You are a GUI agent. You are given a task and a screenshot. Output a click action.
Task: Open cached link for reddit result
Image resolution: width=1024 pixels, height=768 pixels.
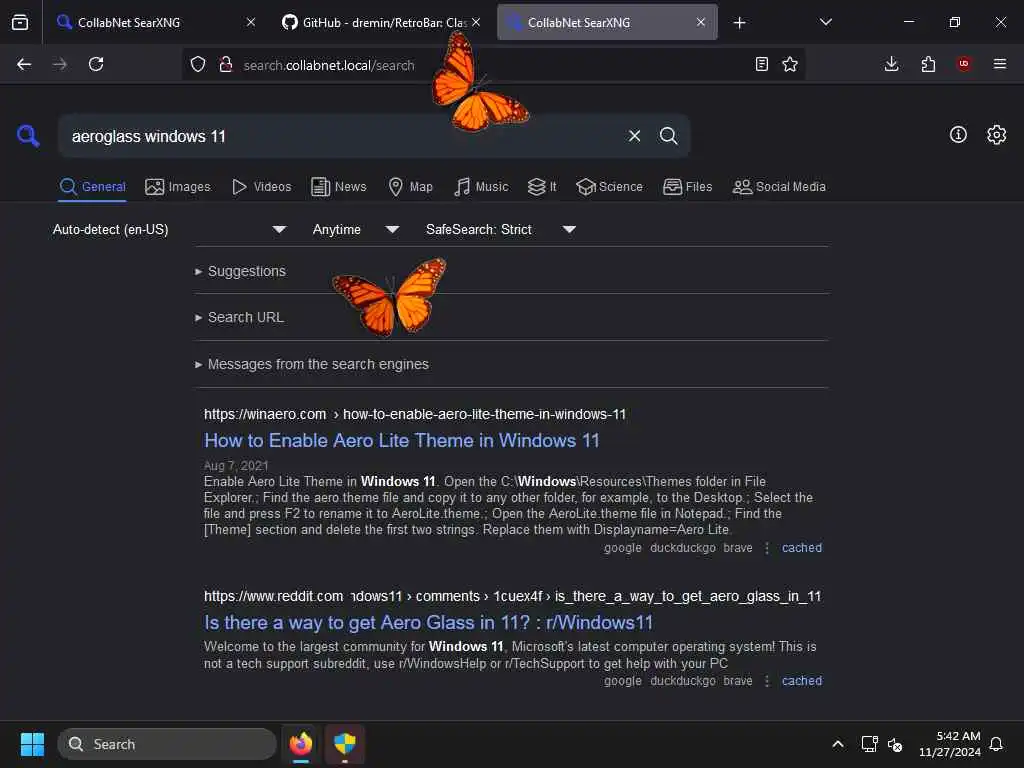(802, 680)
